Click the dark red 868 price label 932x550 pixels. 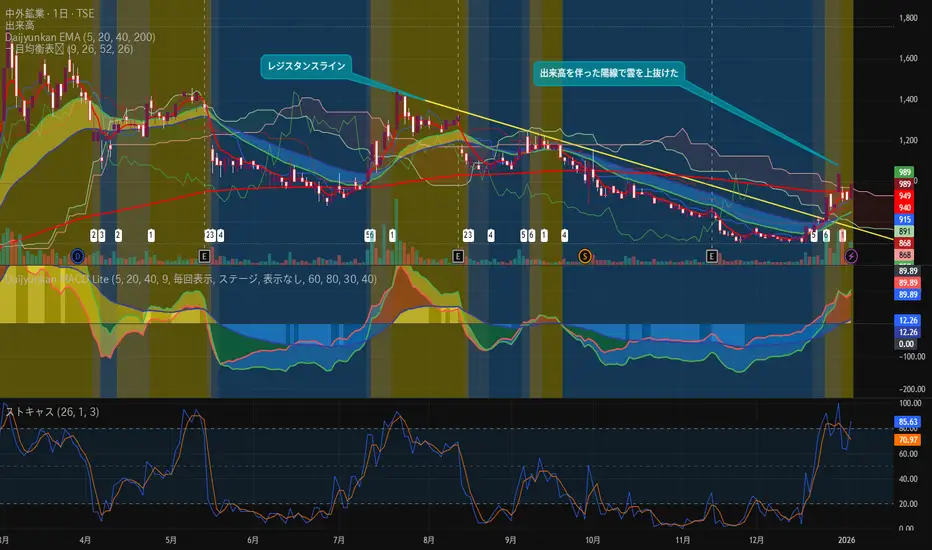point(905,243)
